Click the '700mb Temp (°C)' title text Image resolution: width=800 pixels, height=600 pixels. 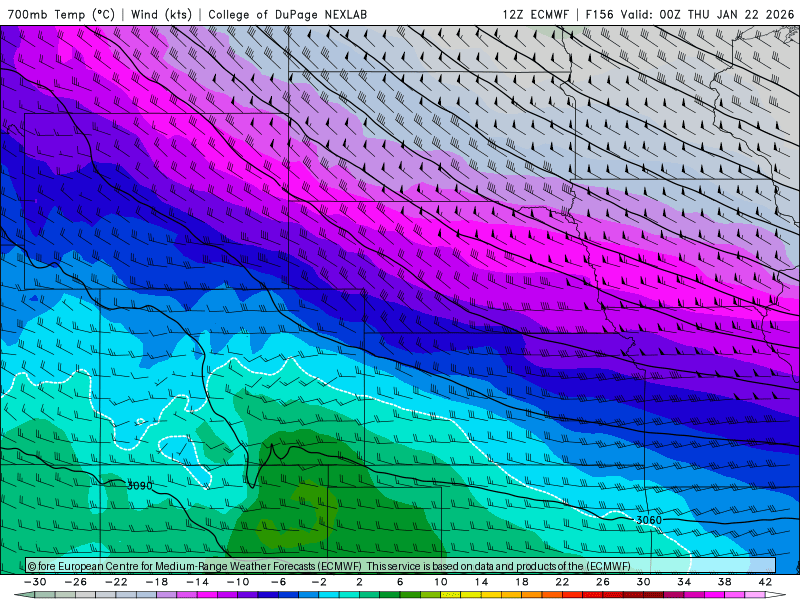pos(61,14)
